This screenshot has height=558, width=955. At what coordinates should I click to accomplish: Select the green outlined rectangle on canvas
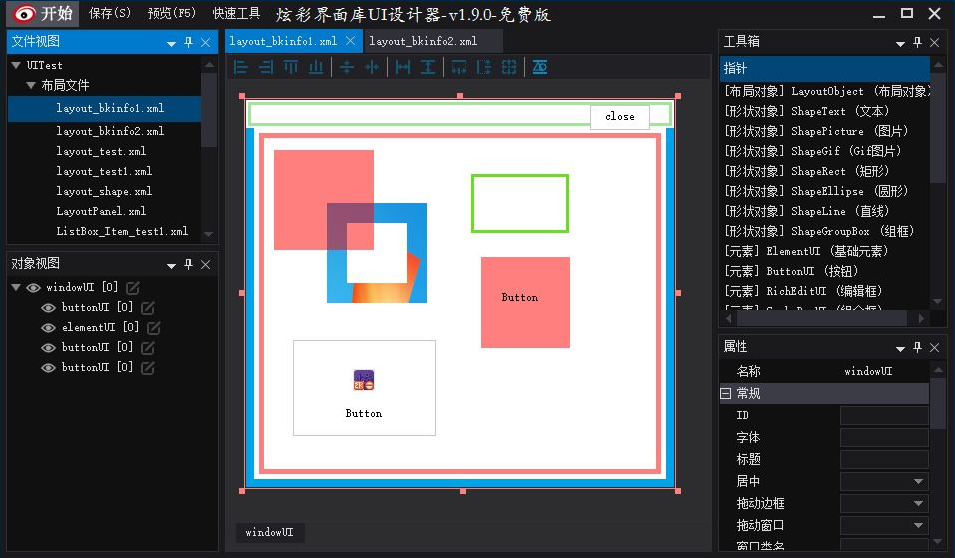coord(520,203)
